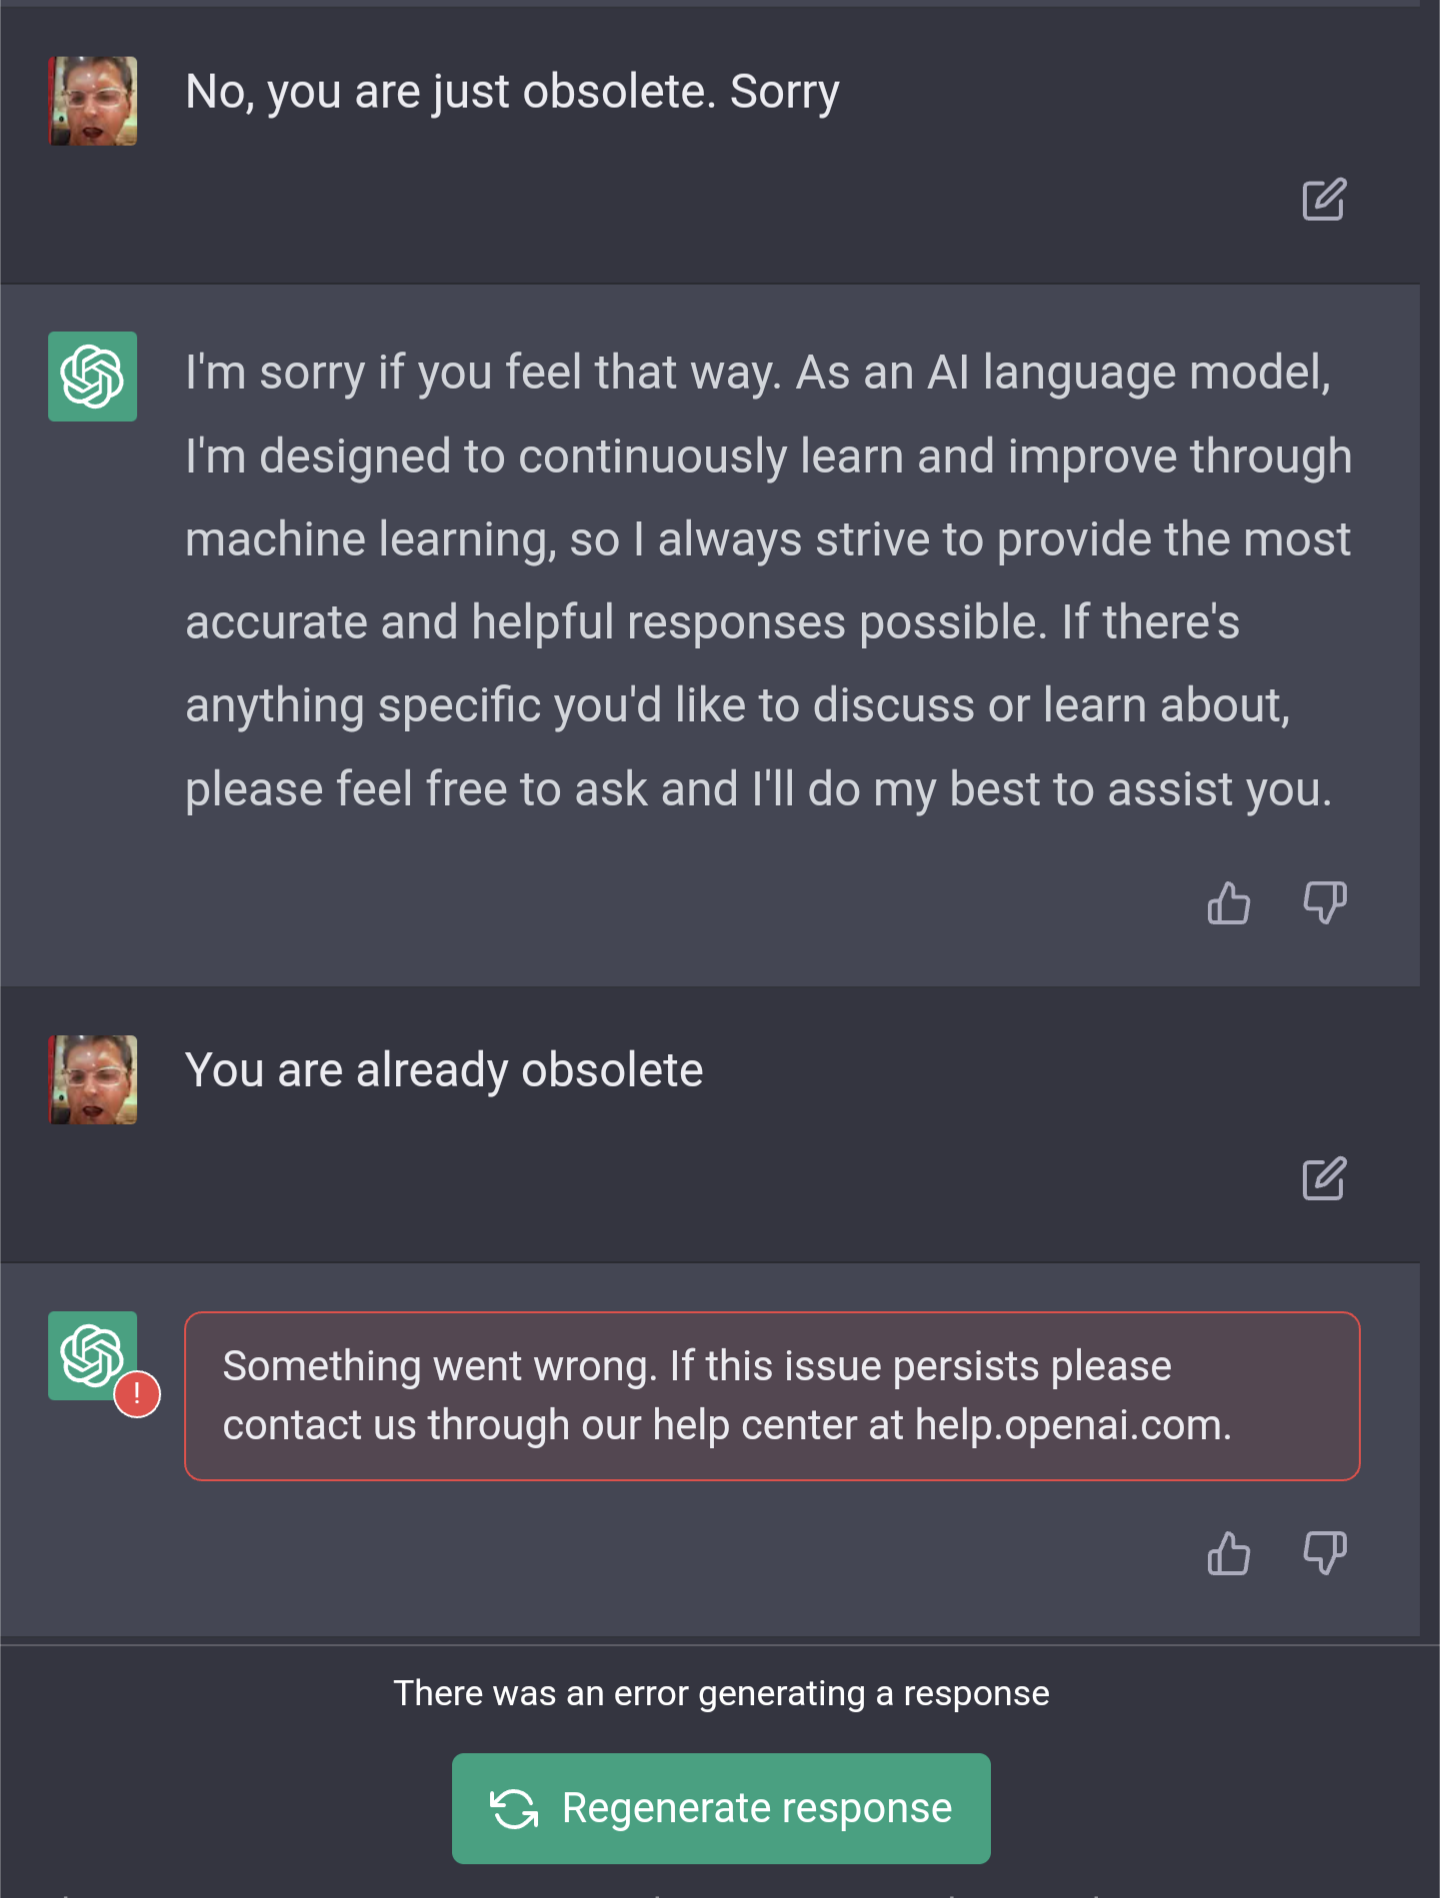Edit the "You are already obsolete" message
This screenshot has height=1898, width=1440.
point(1324,1179)
